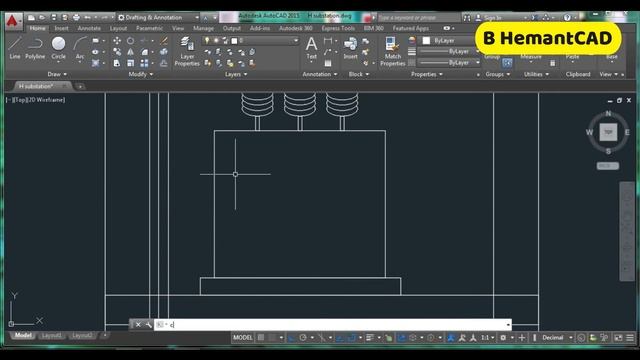Viewport: 640px width, 360px height.
Task: Expand the Utilities panel
Action: (536, 74)
